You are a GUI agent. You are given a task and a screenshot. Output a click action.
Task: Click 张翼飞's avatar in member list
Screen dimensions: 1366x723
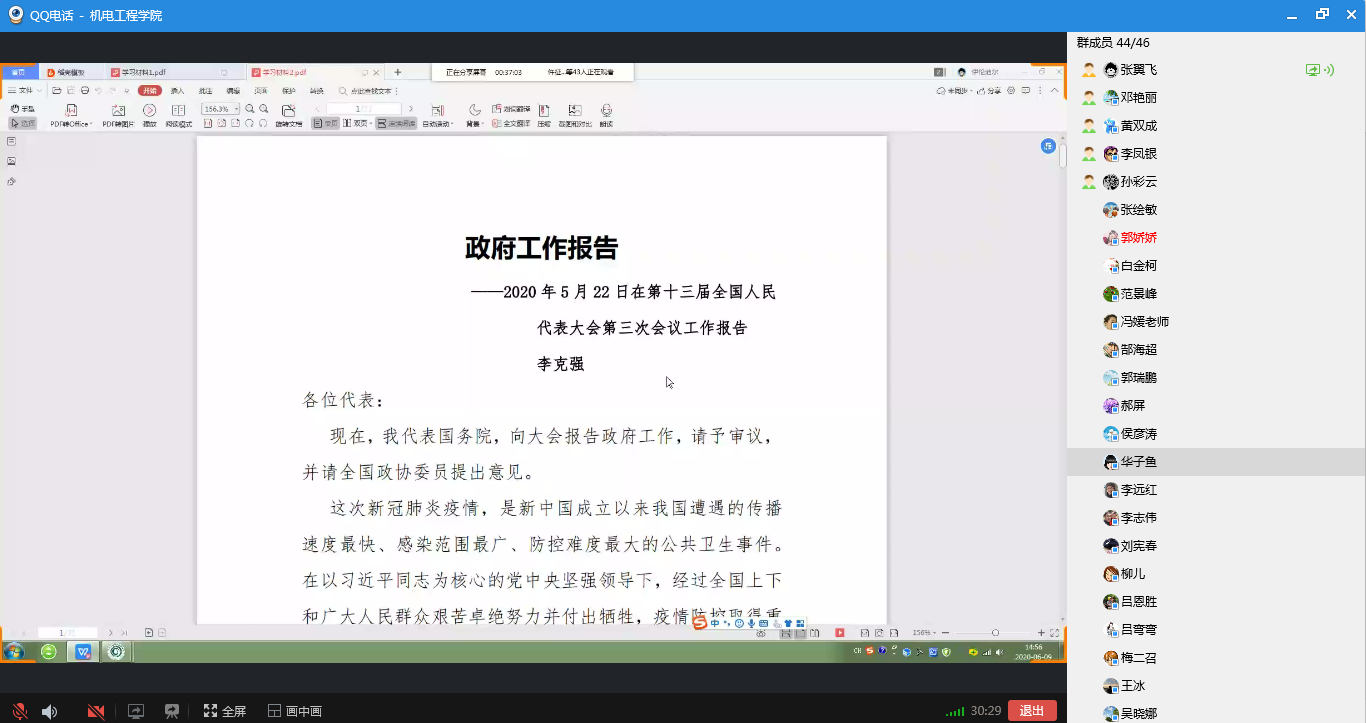(x=1110, y=70)
